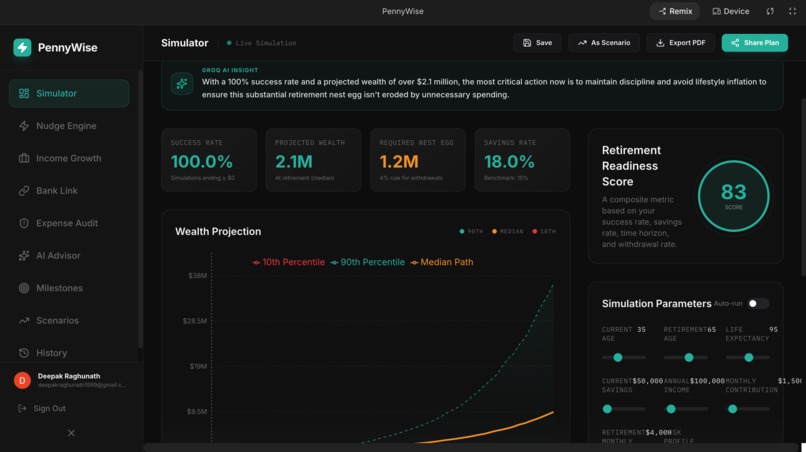Click the Live Simulation status label

pyautogui.click(x=262, y=43)
